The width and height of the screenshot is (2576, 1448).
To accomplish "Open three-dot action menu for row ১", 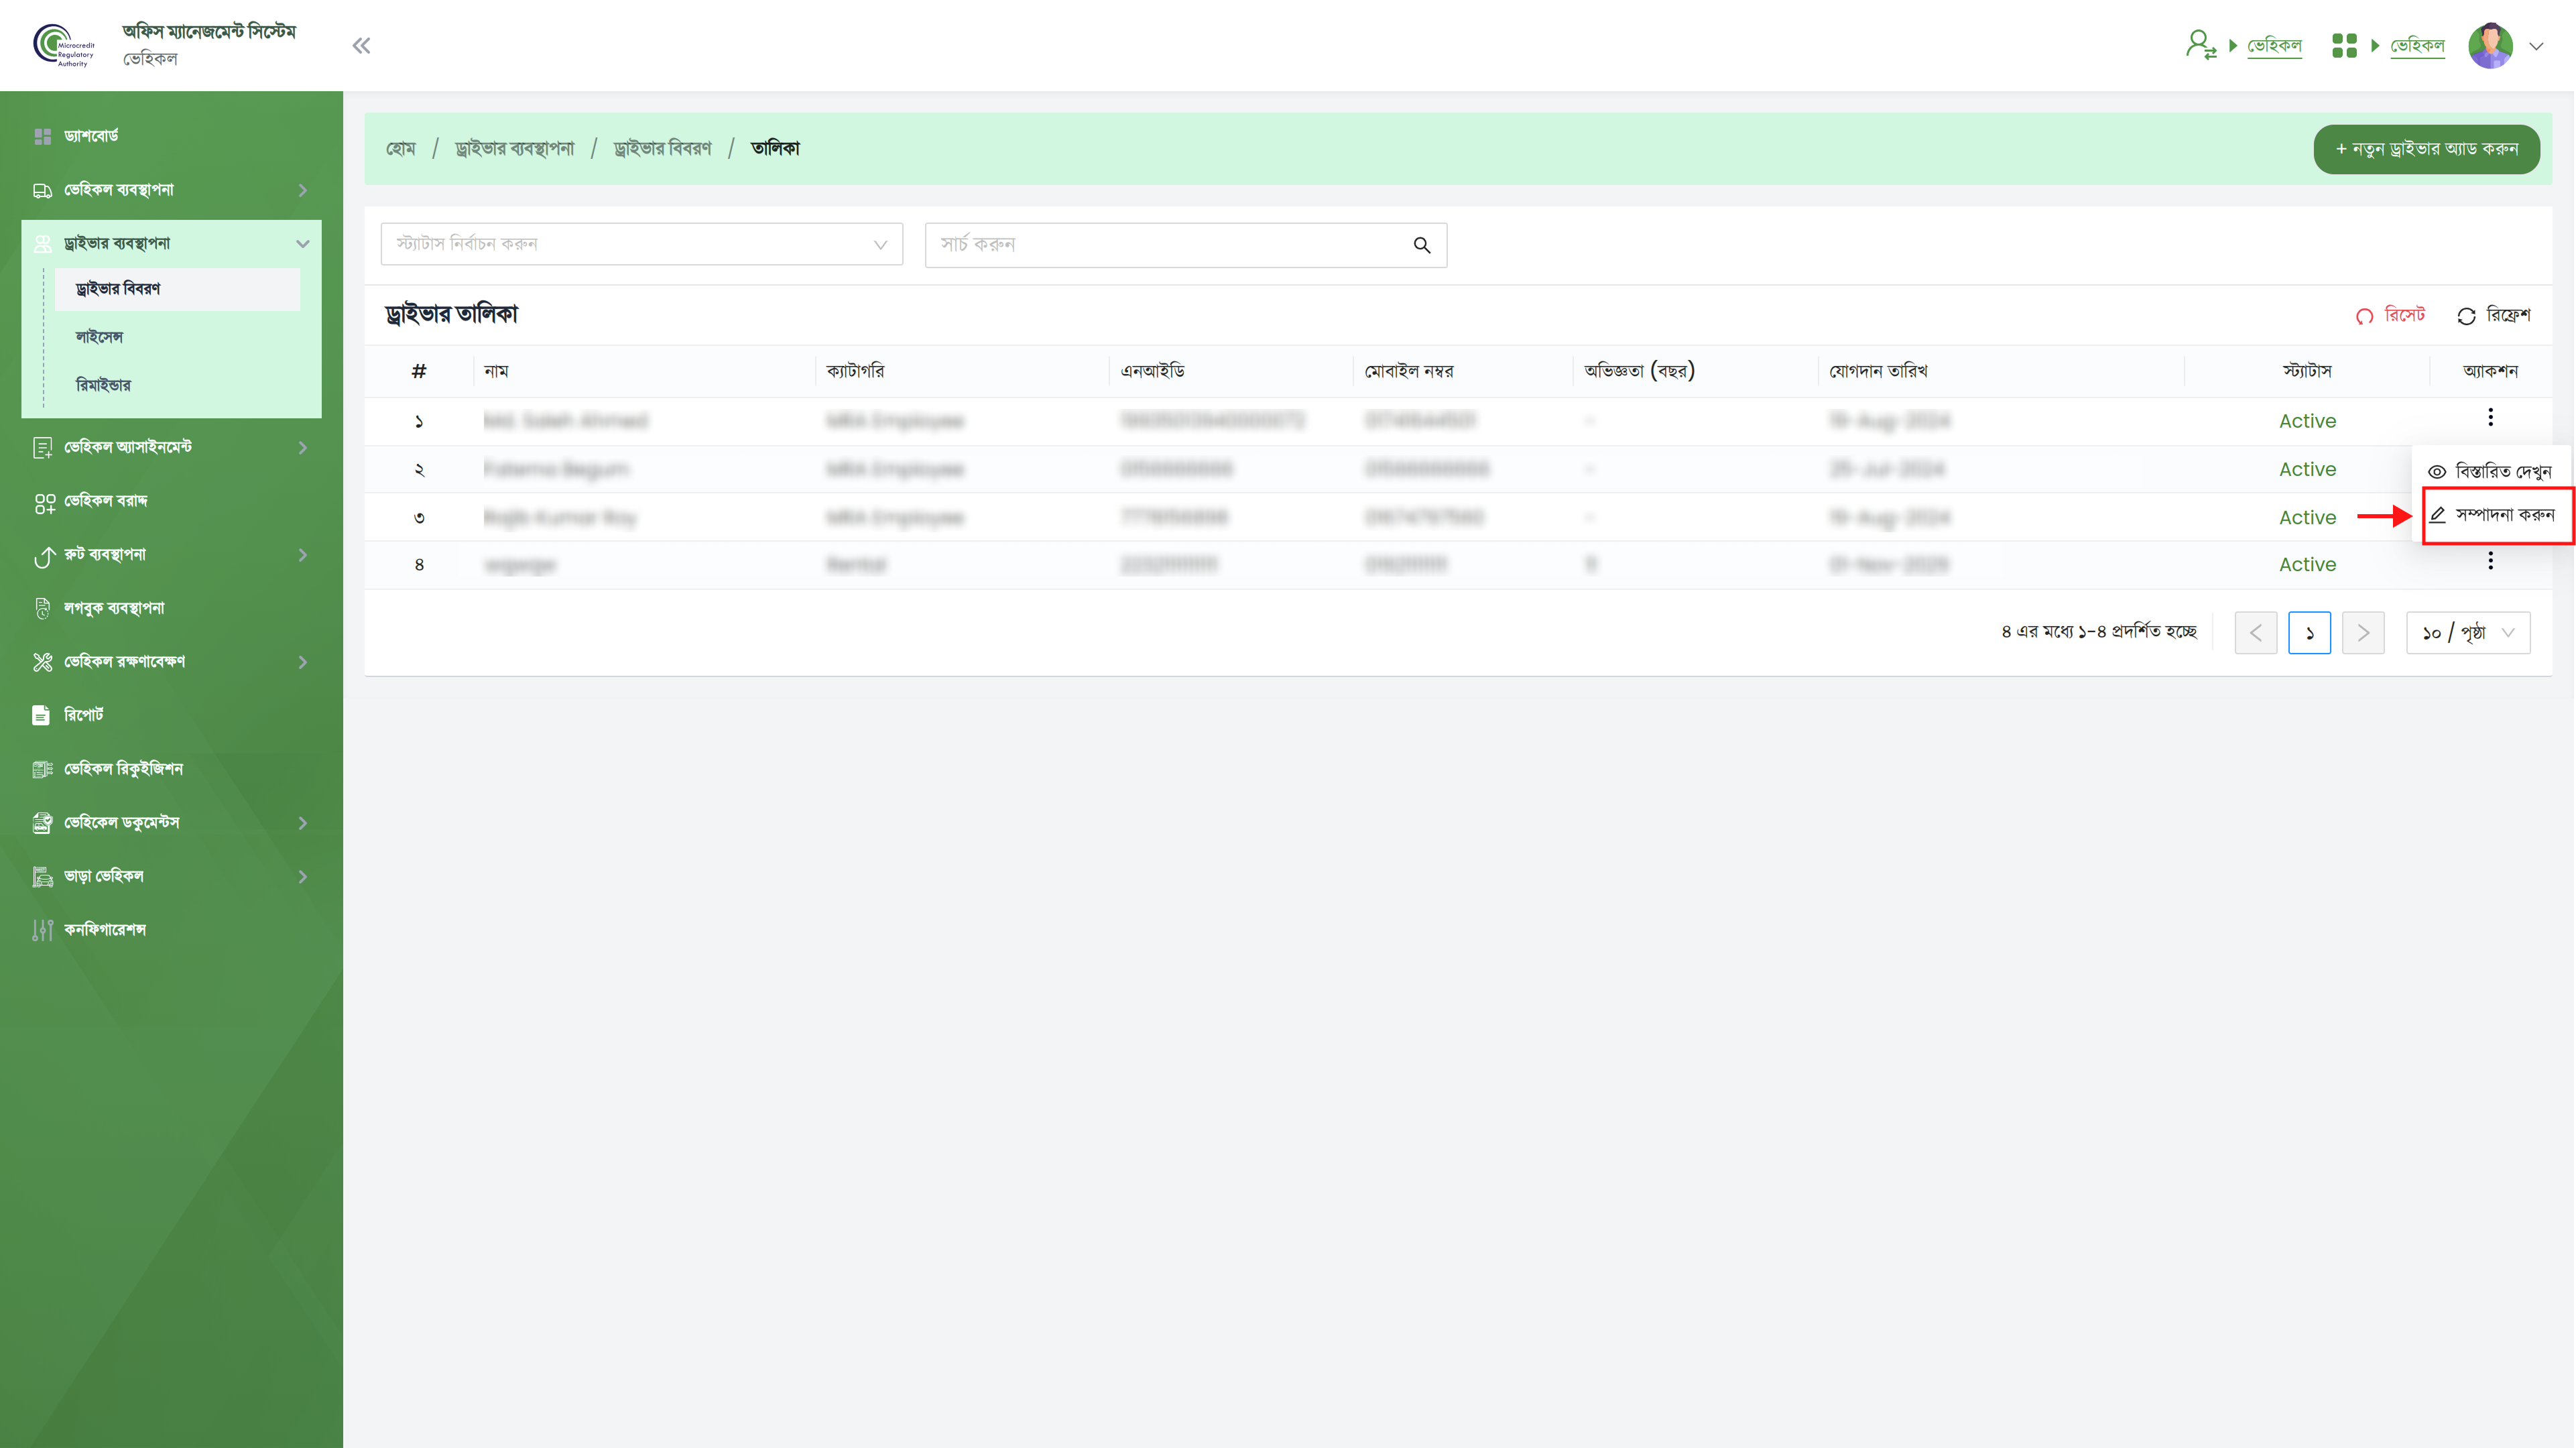I will point(2490,418).
